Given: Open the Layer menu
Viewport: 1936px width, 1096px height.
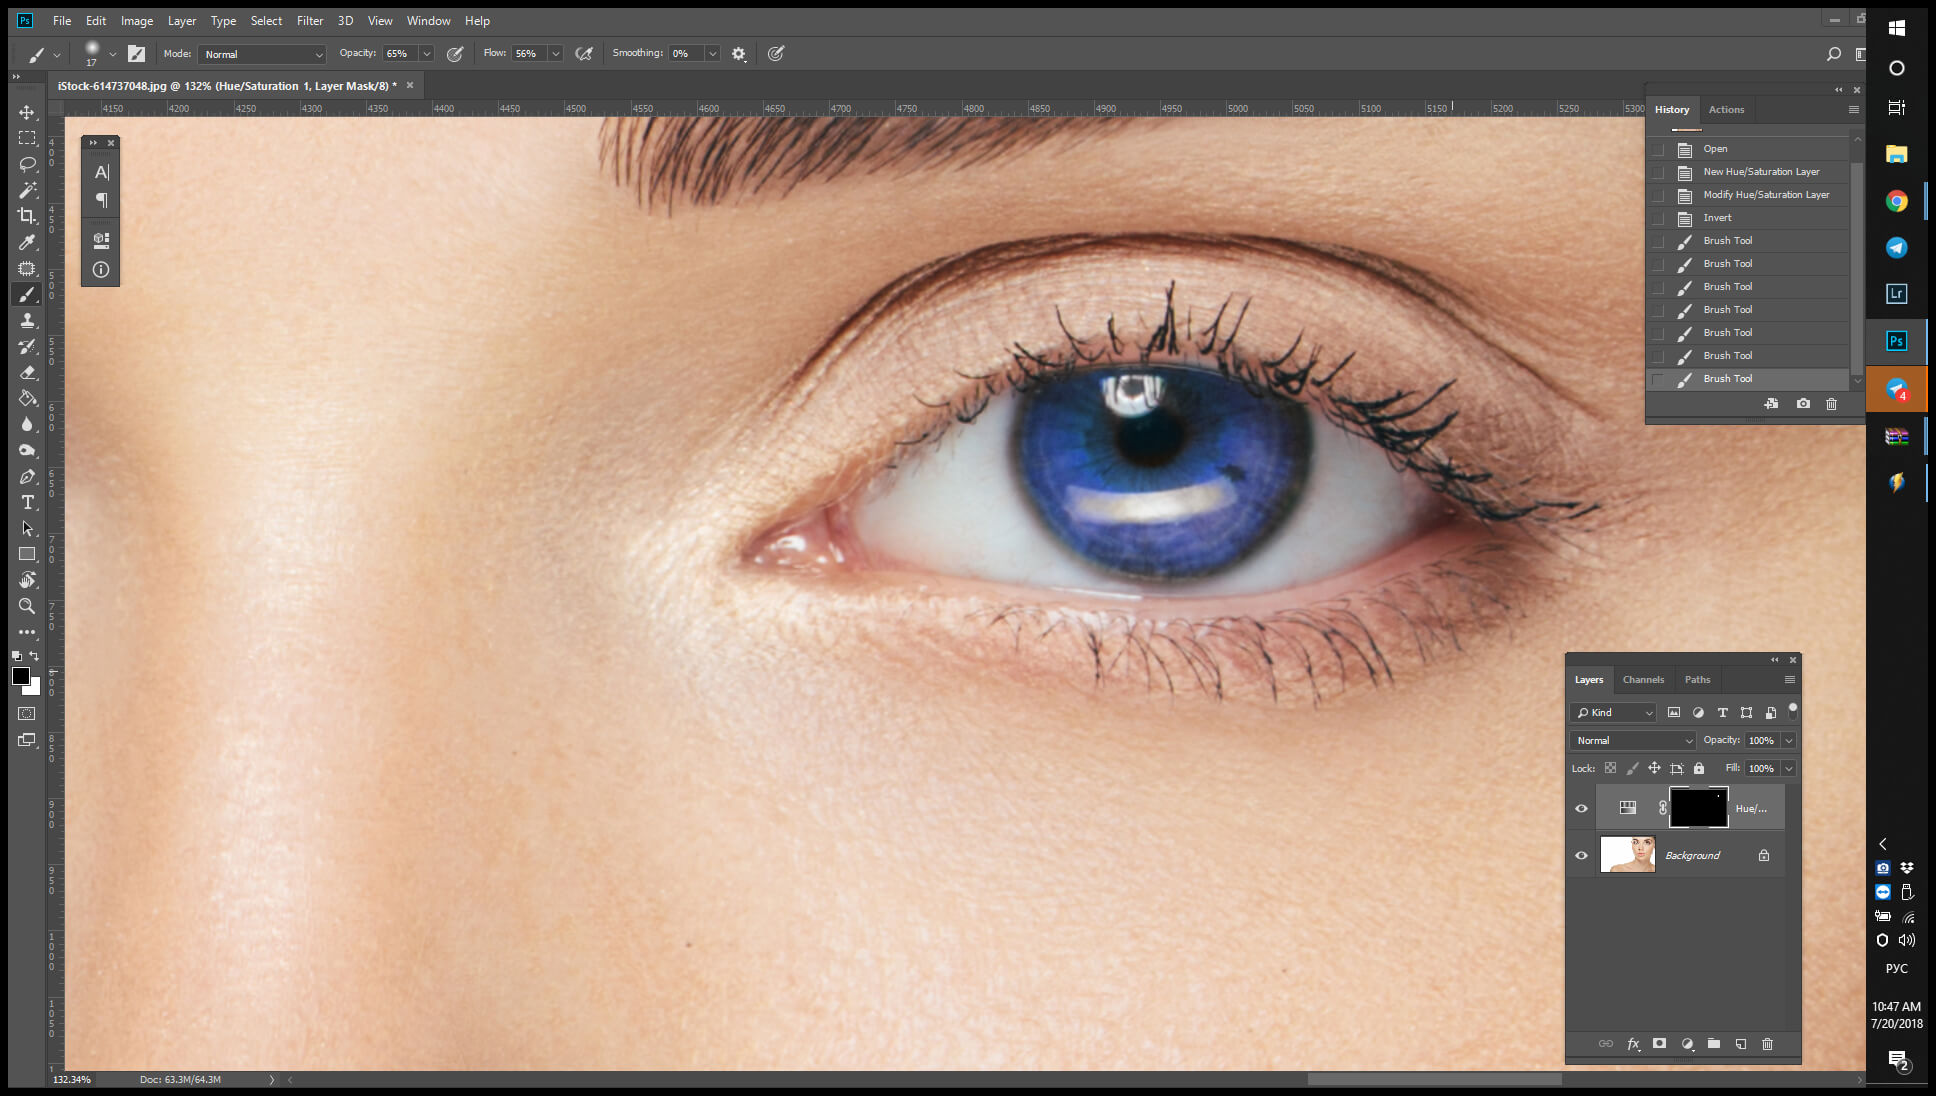Looking at the screenshot, I should point(183,20).
